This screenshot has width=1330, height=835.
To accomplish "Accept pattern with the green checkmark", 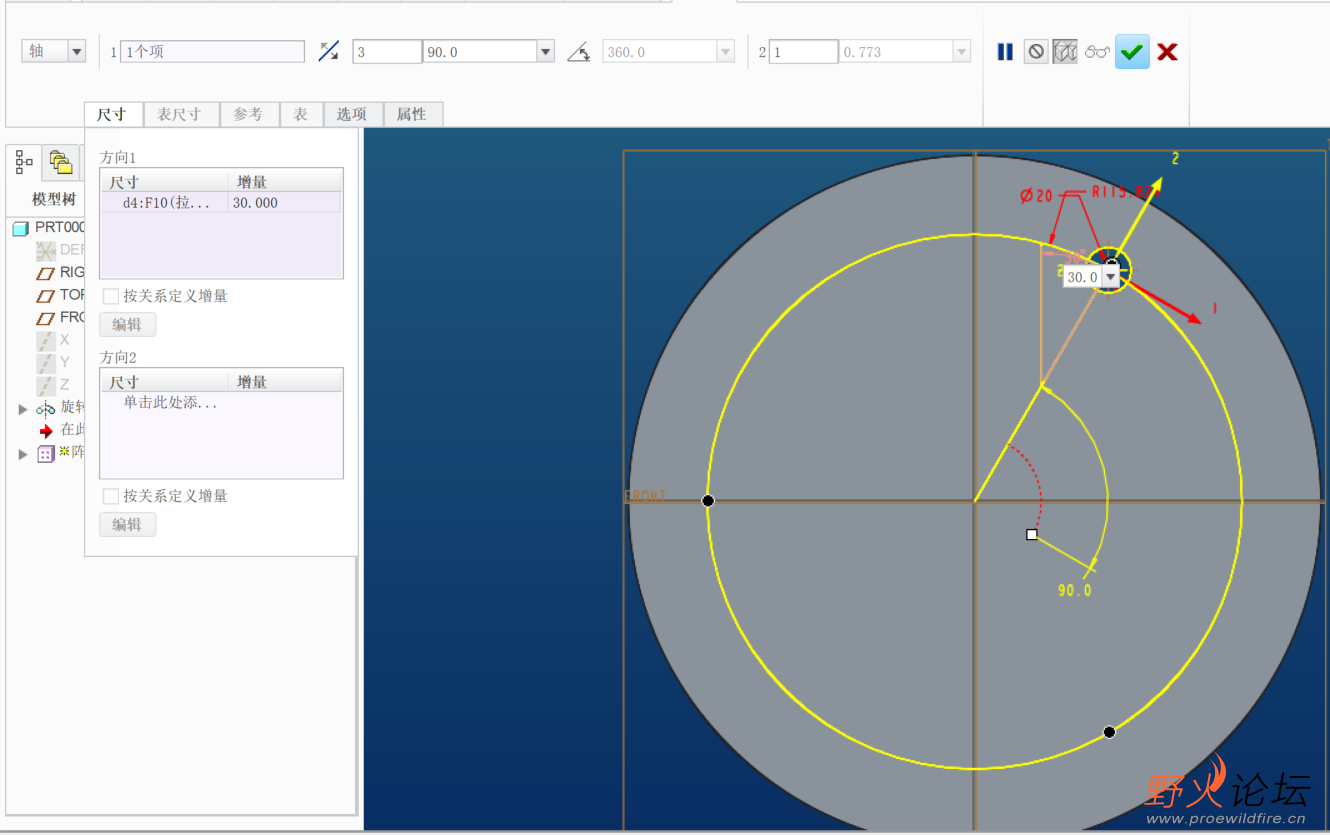I will [1132, 52].
